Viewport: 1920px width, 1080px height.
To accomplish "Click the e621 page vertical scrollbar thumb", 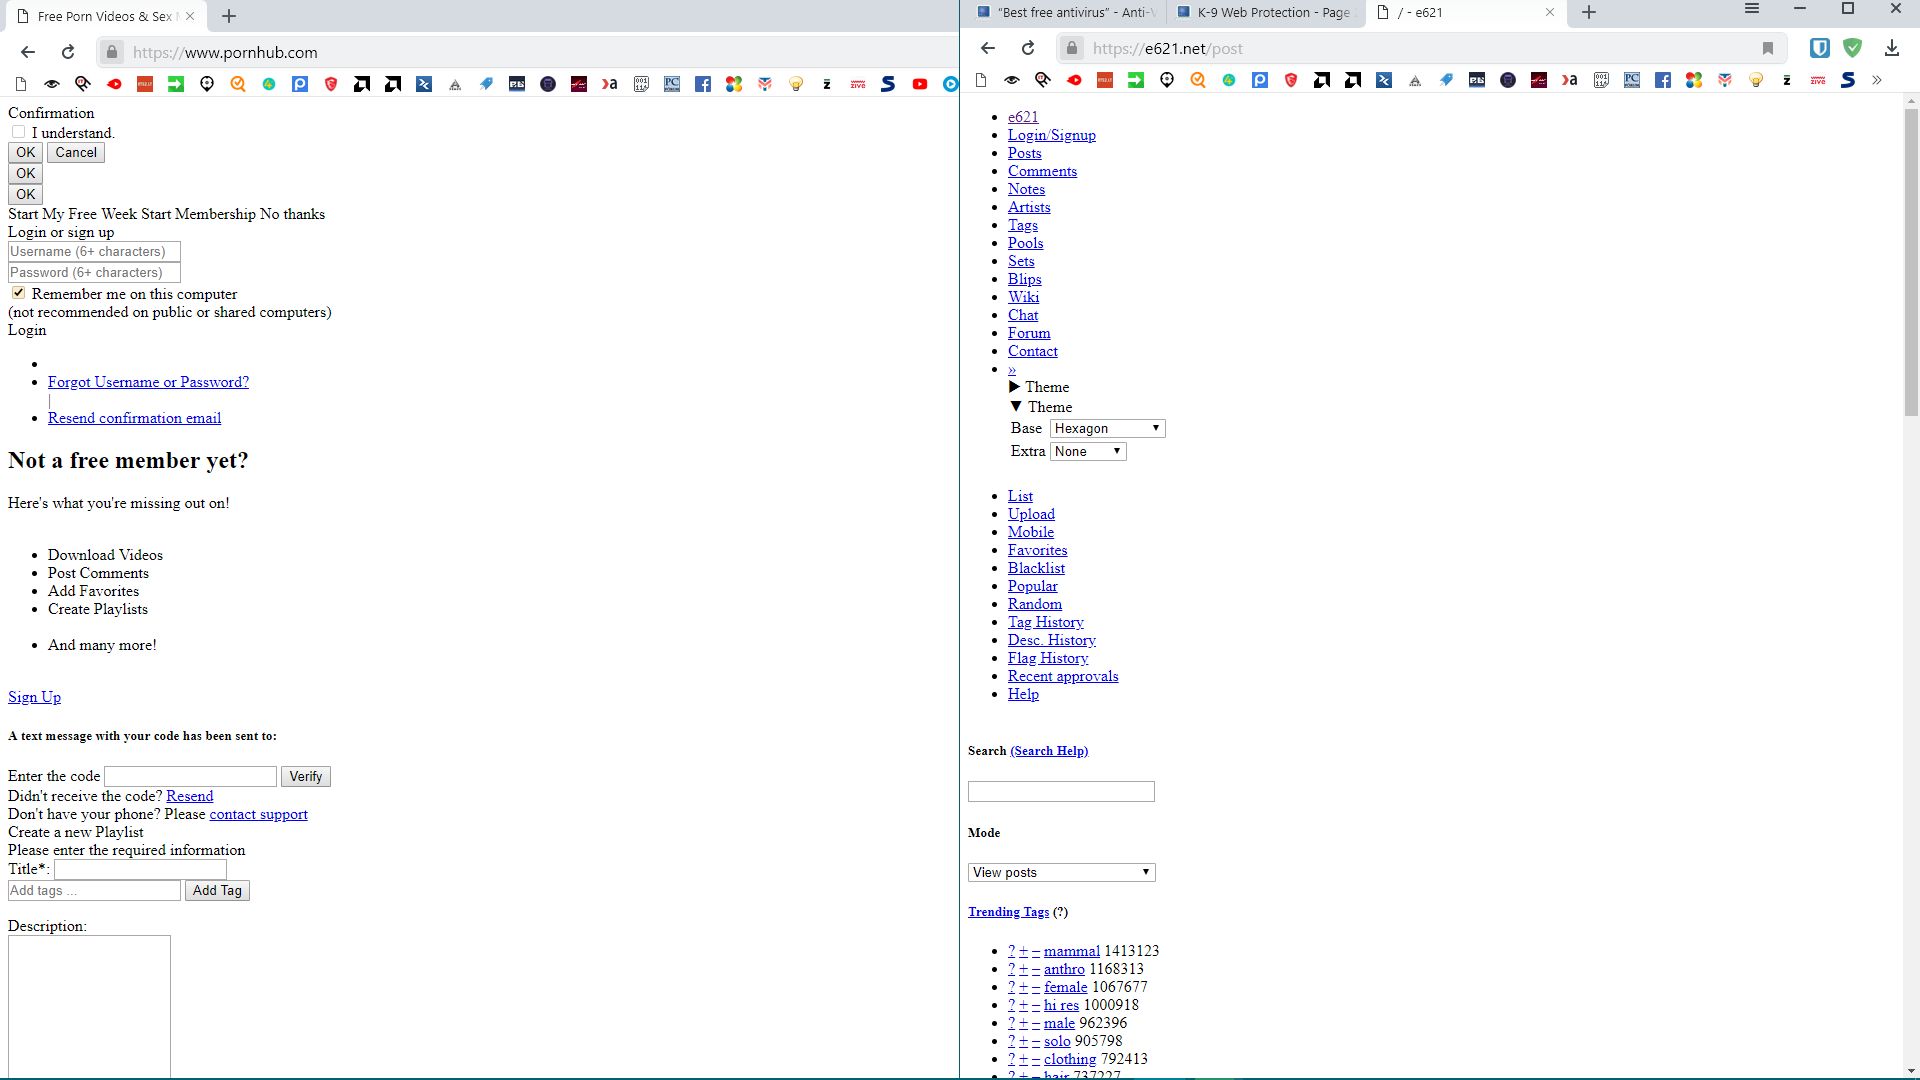I will point(1911,260).
